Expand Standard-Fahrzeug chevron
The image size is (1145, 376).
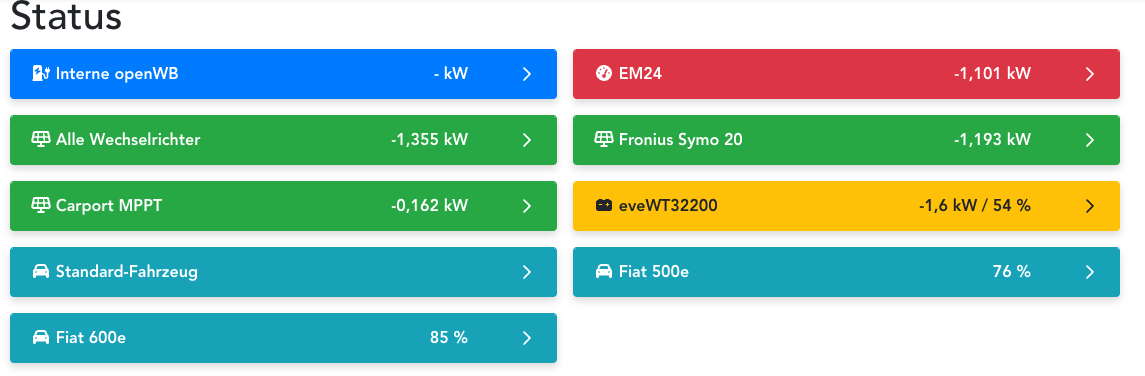pos(526,272)
